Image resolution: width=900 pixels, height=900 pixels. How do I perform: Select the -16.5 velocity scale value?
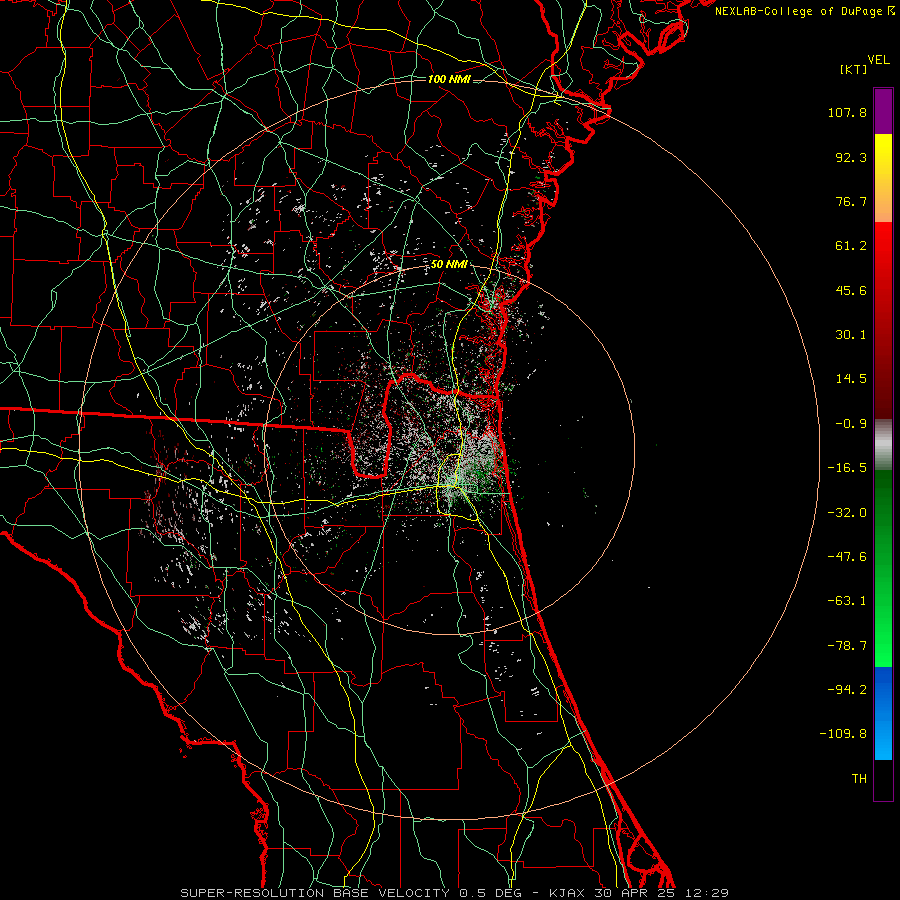847,468
